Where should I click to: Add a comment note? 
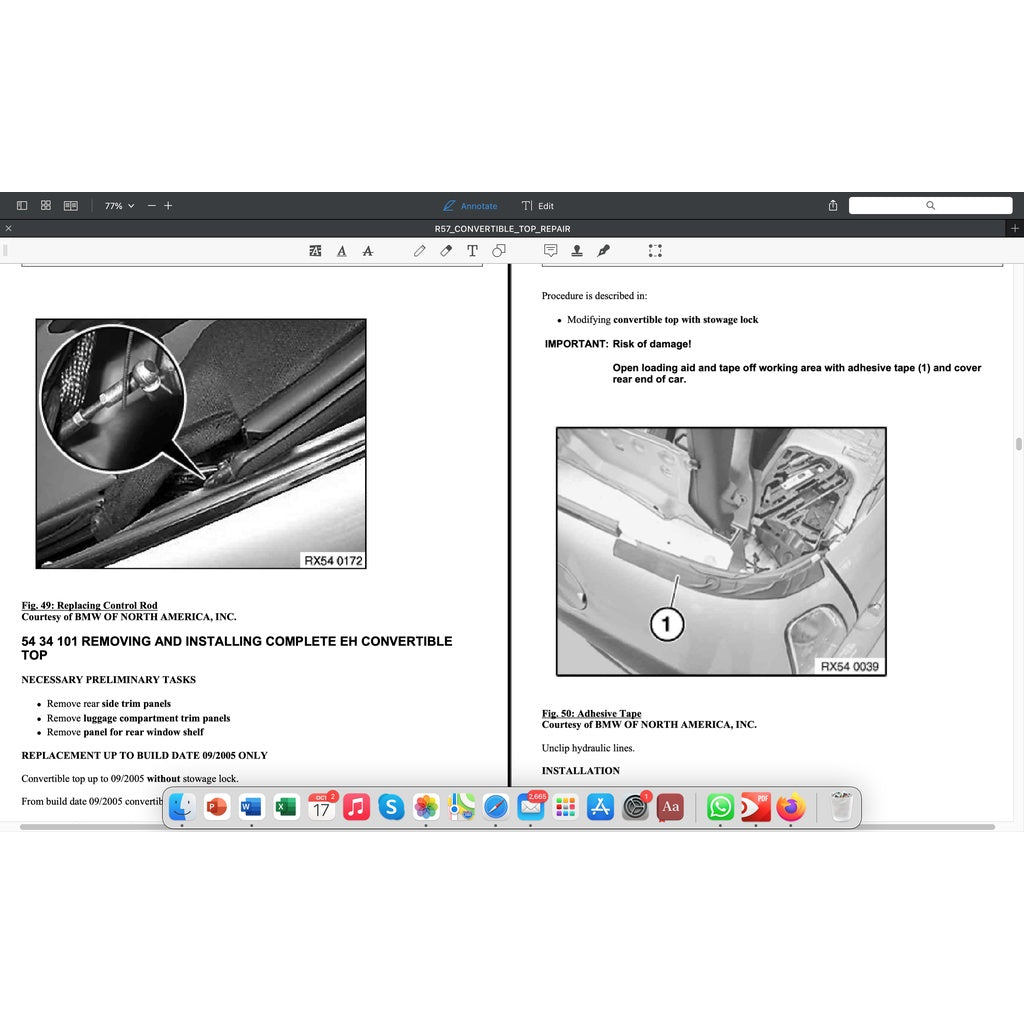point(550,251)
